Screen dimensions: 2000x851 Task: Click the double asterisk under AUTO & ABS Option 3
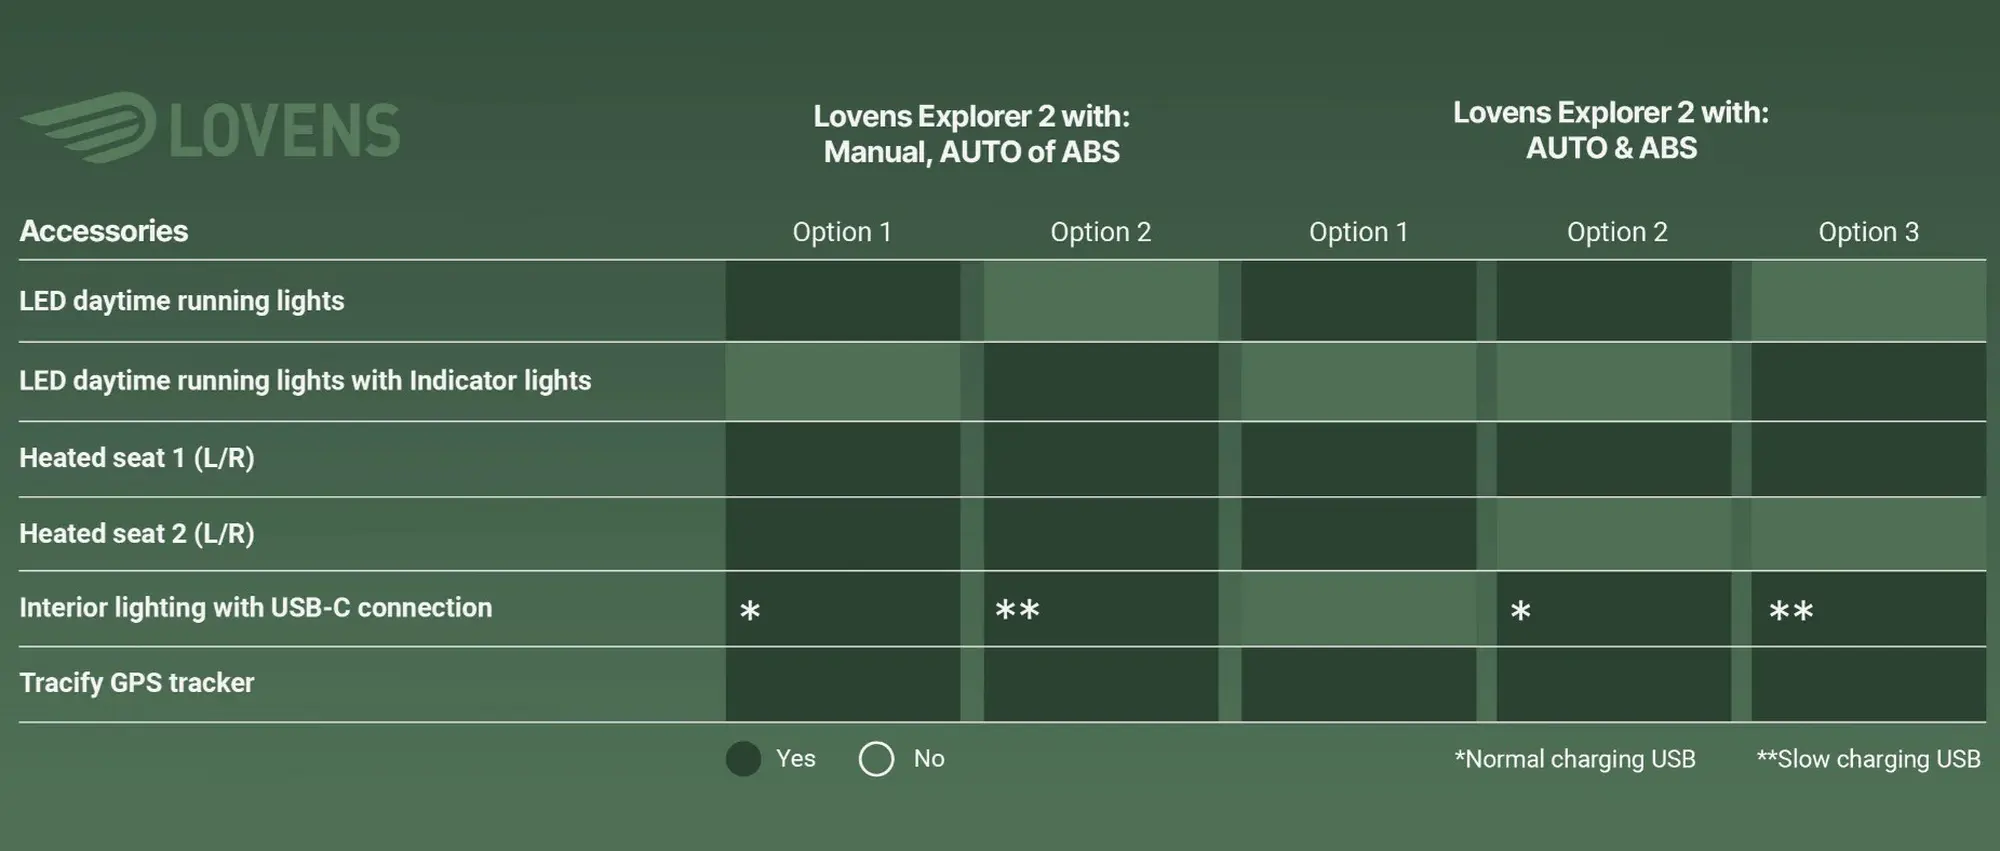click(1790, 610)
